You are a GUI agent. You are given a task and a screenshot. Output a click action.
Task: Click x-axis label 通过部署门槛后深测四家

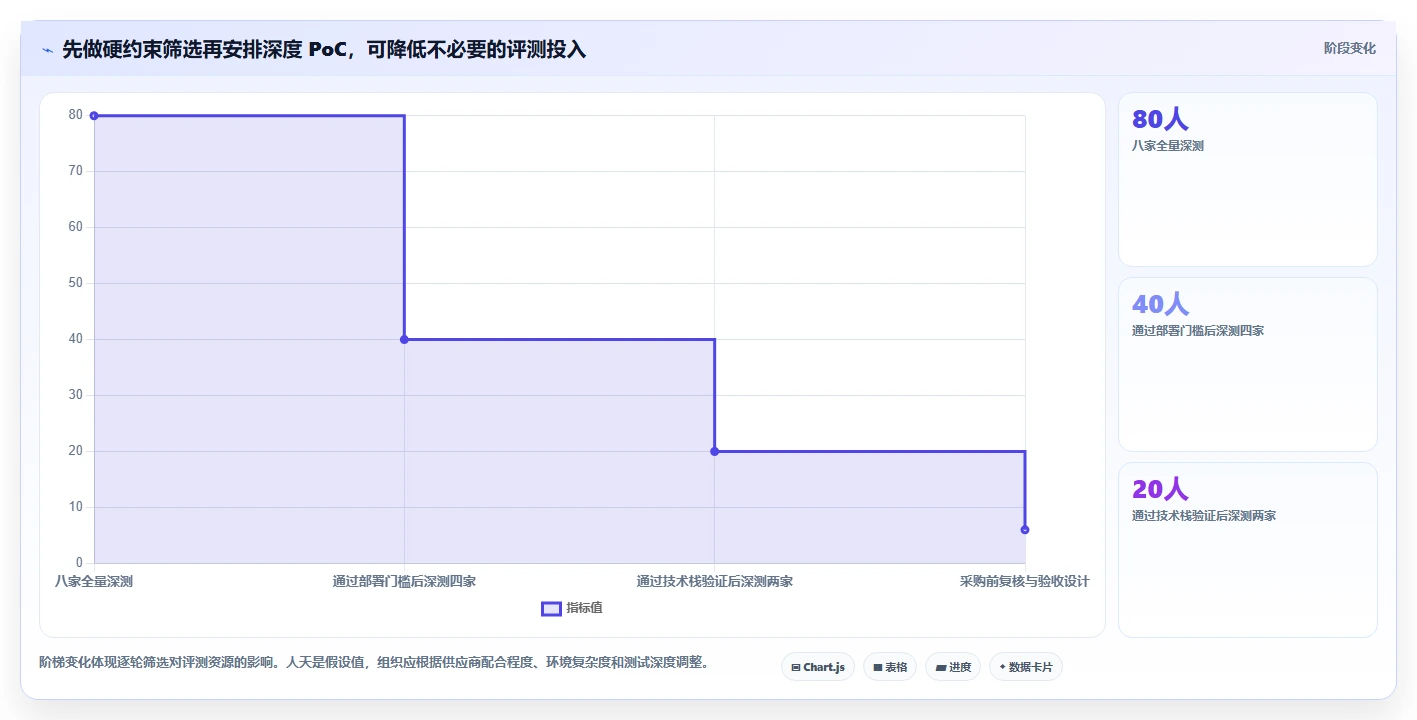pos(404,581)
